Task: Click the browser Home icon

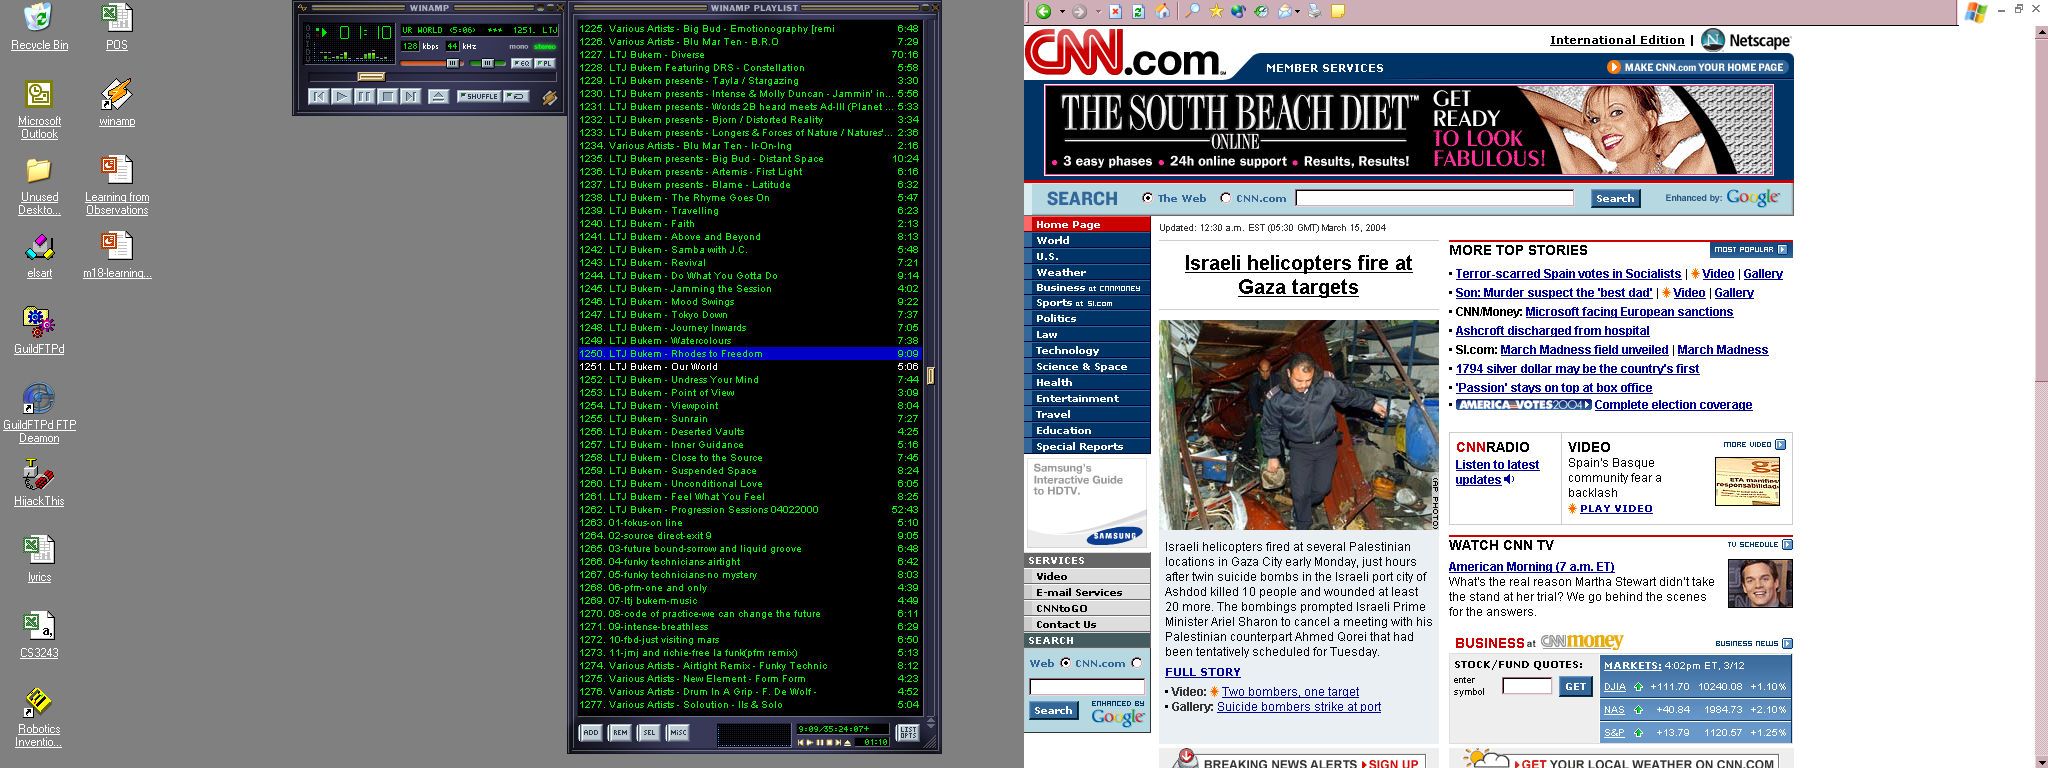Action: tap(1162, 11)
